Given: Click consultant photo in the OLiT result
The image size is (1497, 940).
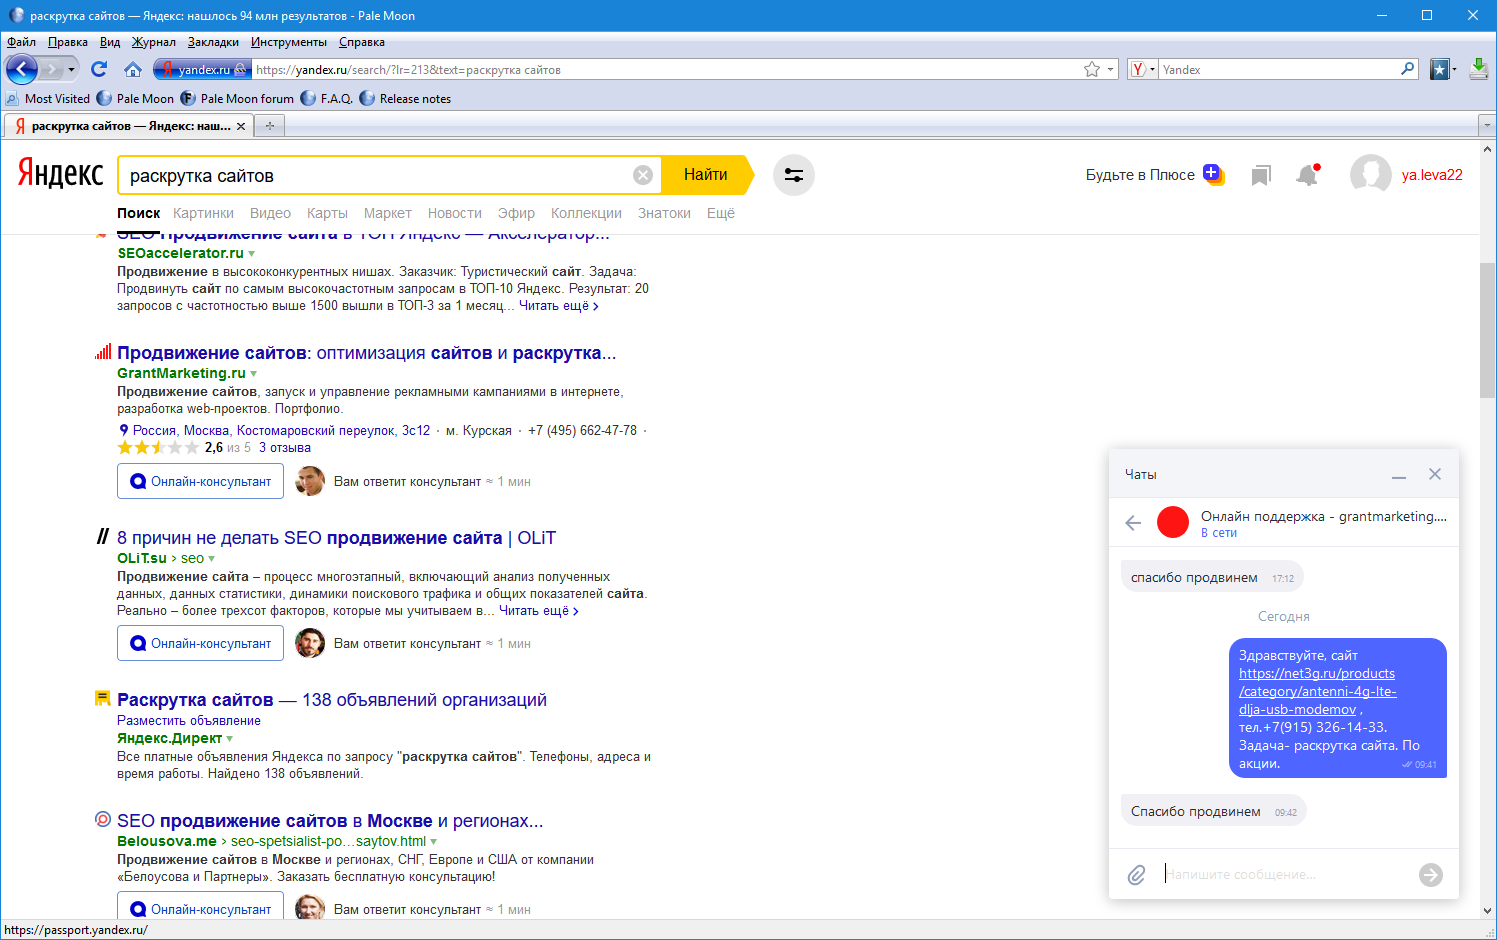Looking at the screenshot, I should tap(310, 643).
